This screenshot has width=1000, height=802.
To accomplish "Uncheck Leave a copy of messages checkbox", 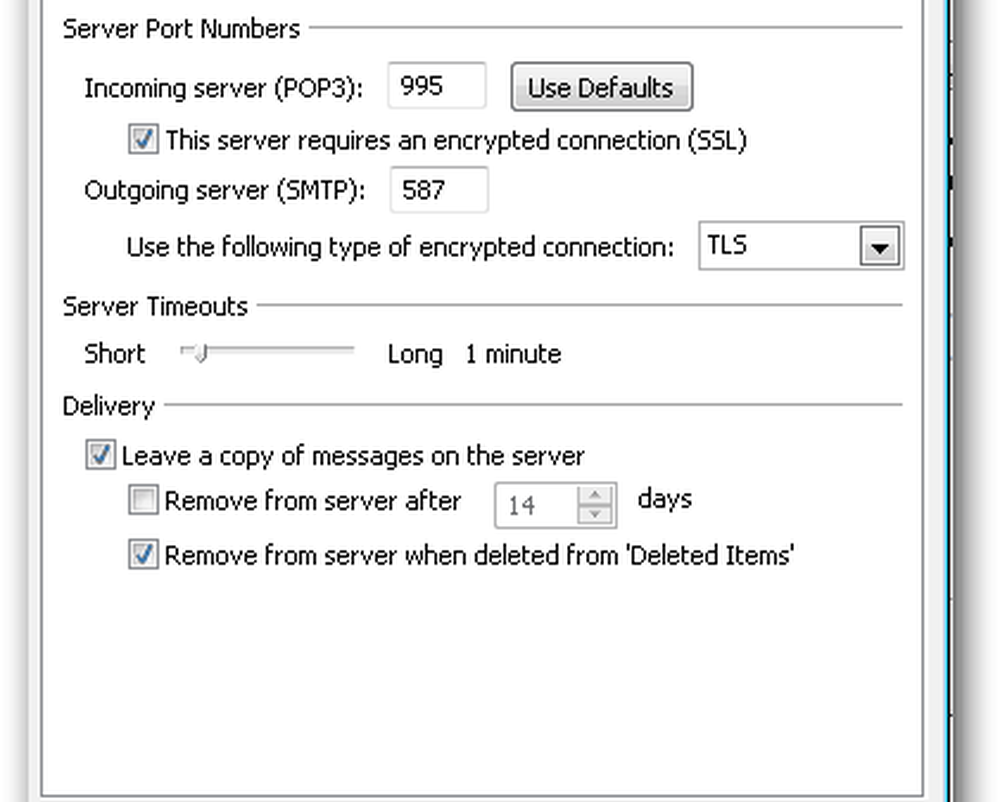I will (x=100, y=456).
